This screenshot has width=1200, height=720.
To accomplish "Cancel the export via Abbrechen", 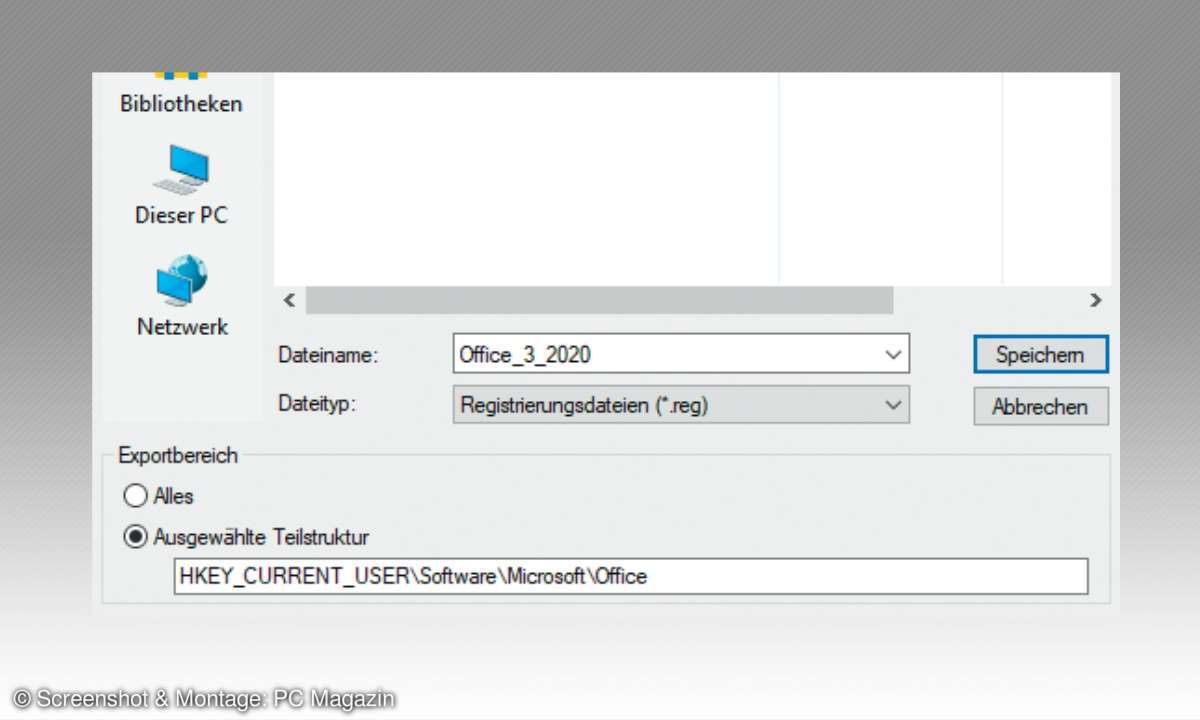I will click(x=1040, y=406).
